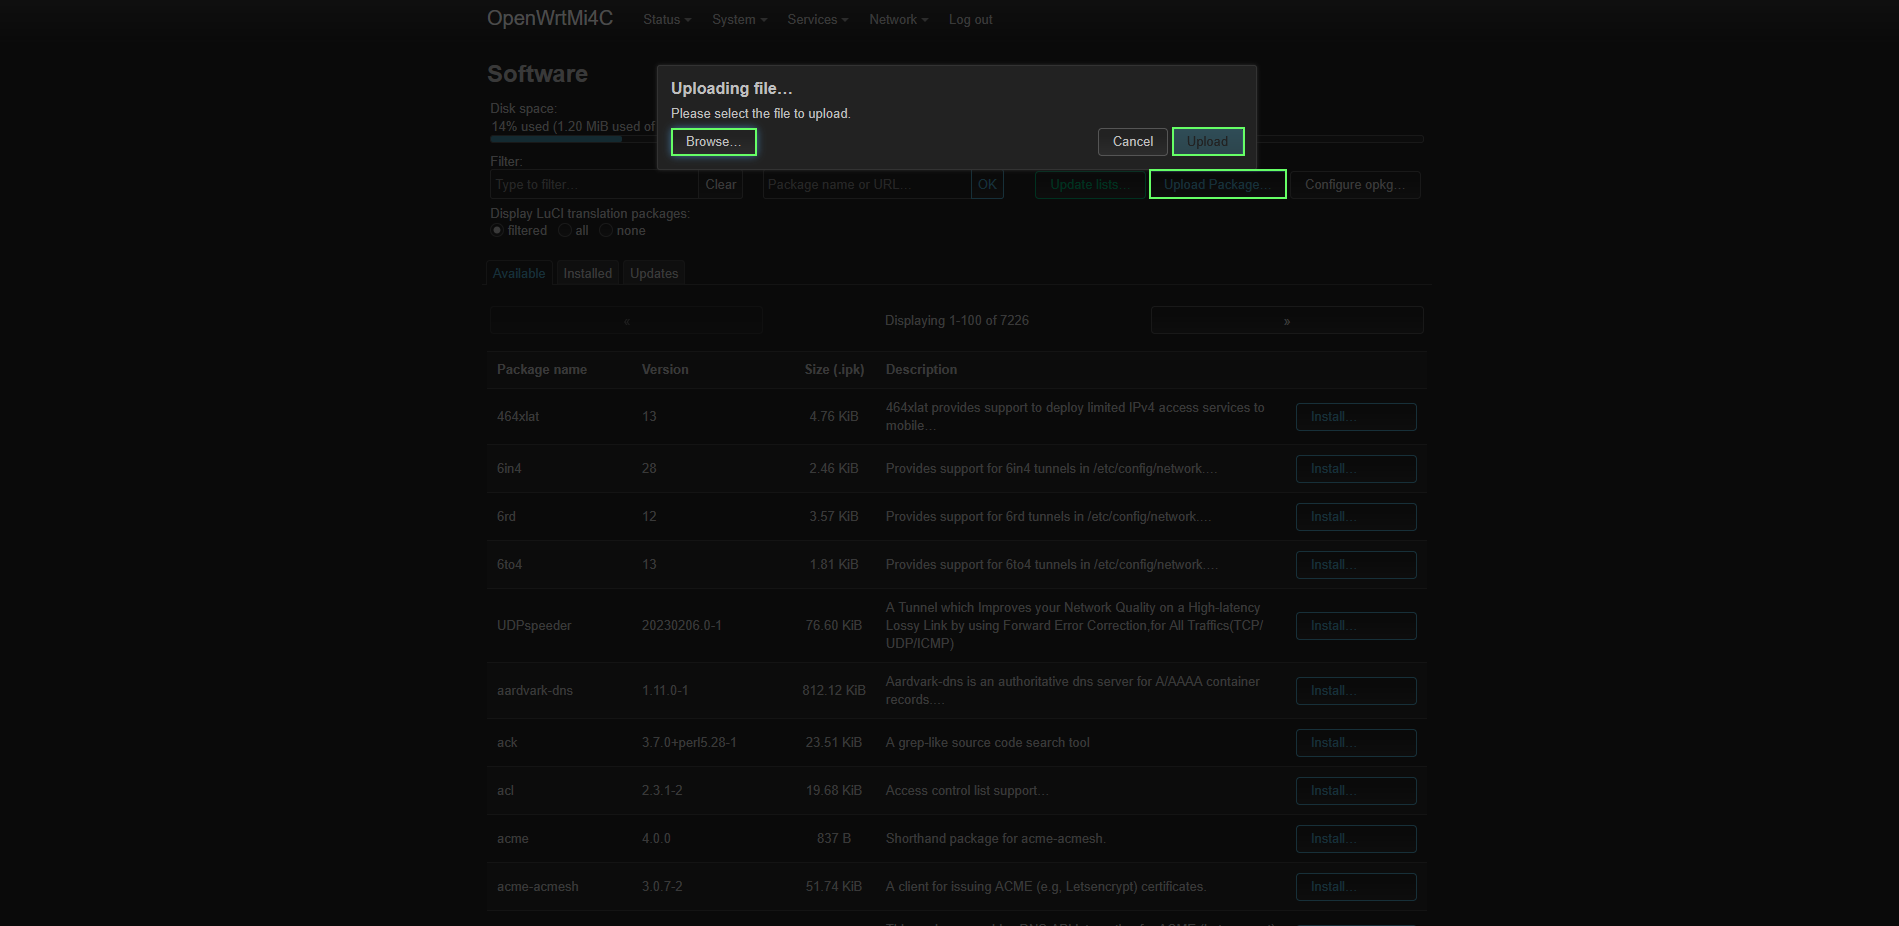
Task: Open Configure opkg… settings
Action: 1355,185
